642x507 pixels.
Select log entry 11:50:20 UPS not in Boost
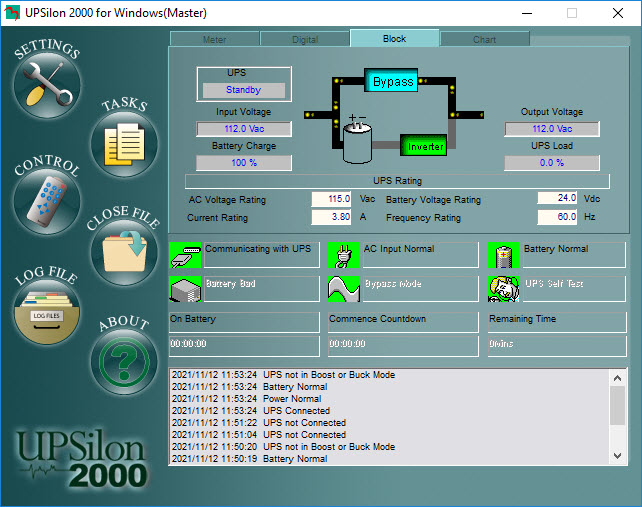coord(283,446)
